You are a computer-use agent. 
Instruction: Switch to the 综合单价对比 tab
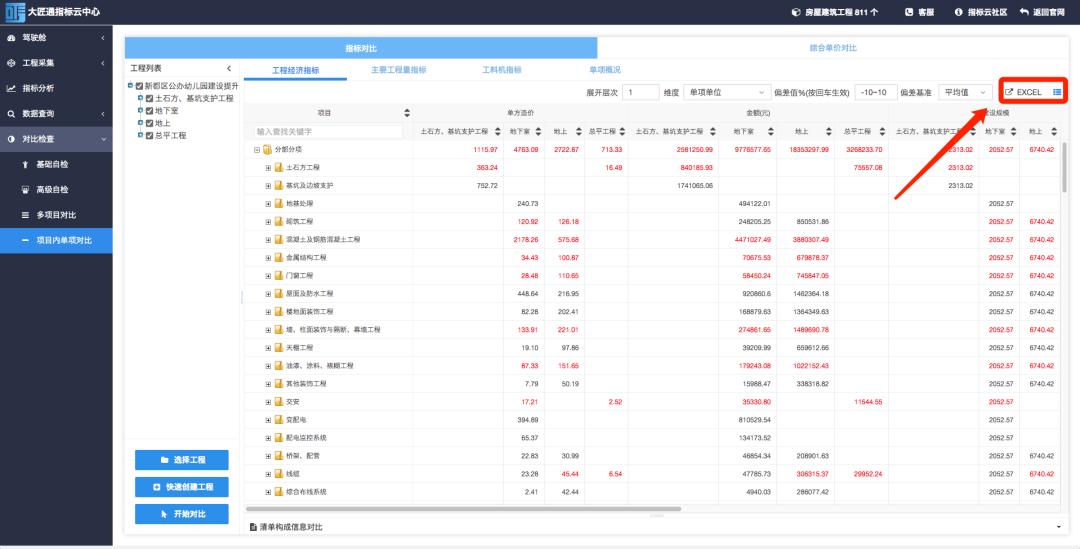(832, 48)
